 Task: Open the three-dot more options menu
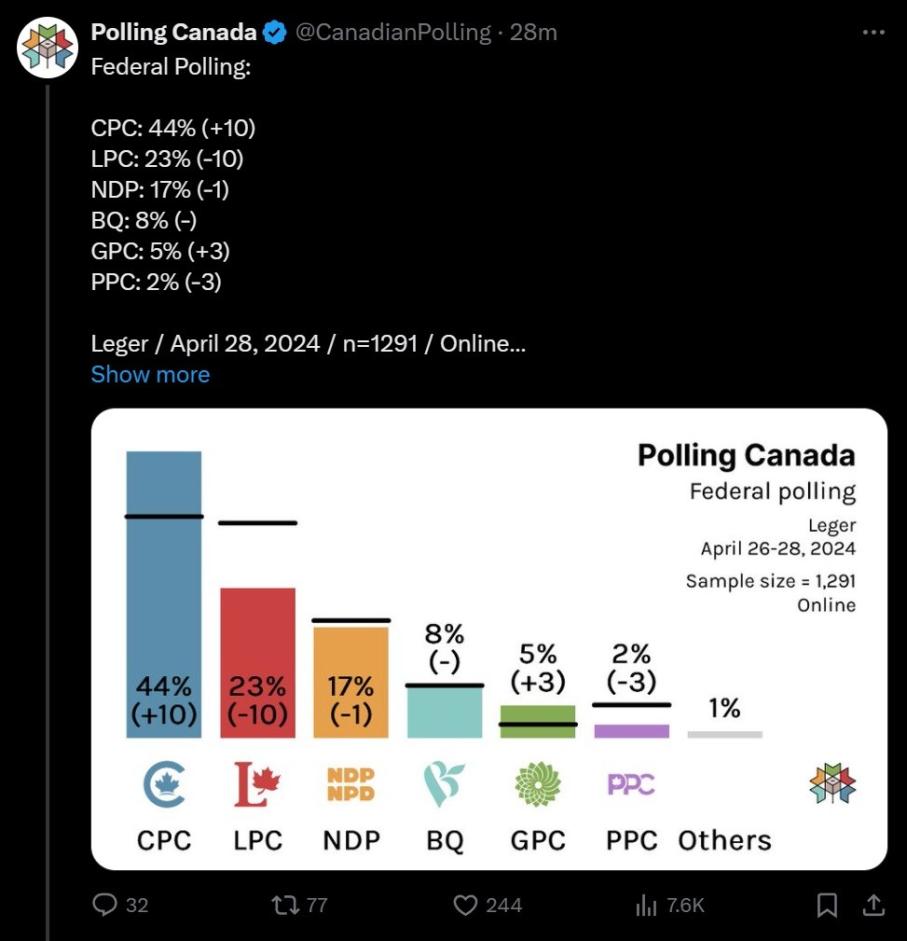(873, 32)
